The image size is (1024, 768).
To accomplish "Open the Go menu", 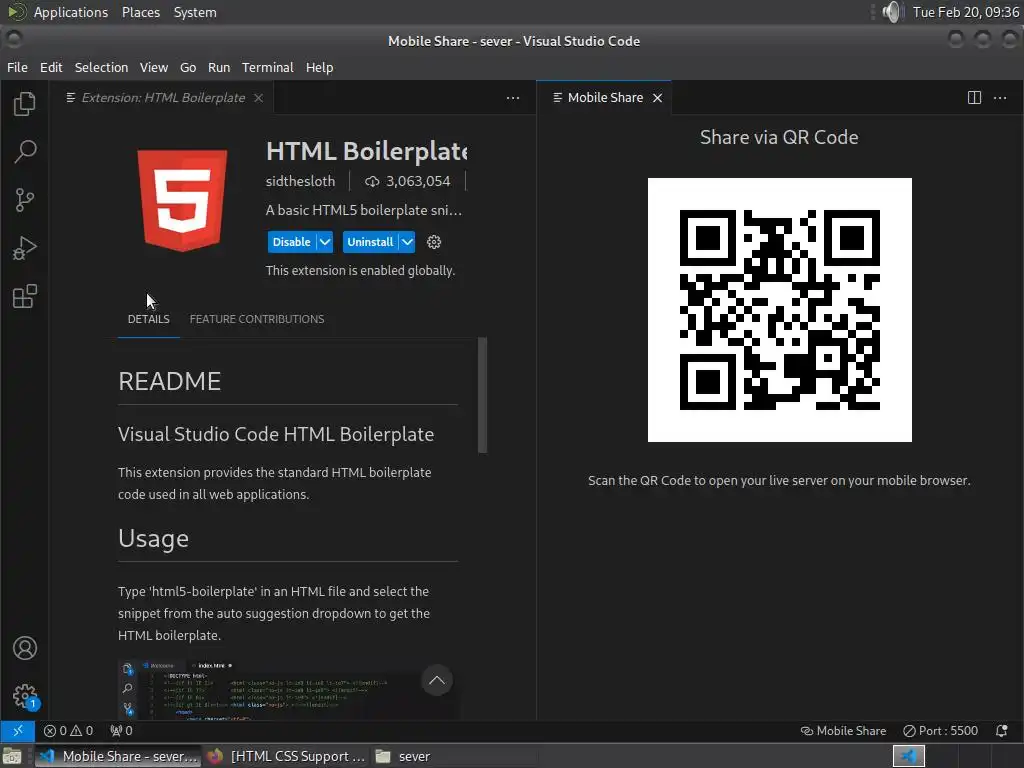I will [x=188, y=67].
